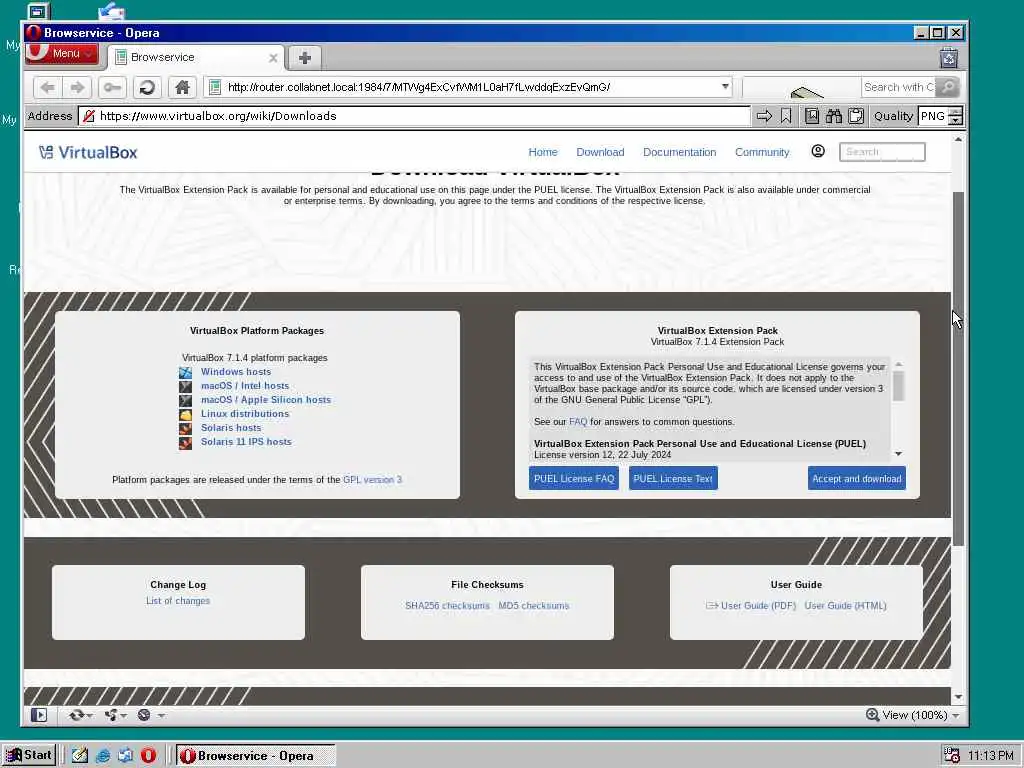Open the Solaris 11 IPS hosts link
The height and width of the screenshot is (768, 1024).
246,442
